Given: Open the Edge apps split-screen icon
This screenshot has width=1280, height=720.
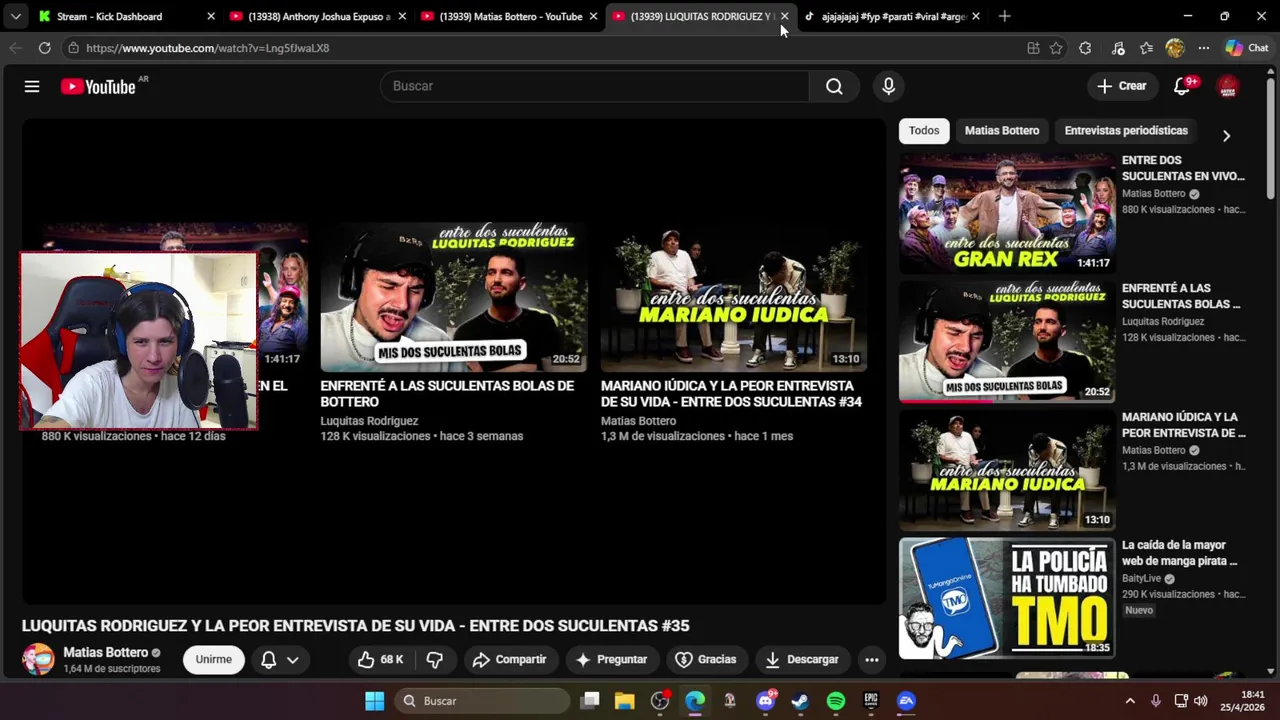Looking at the screenshot, I should click(x=1033, y=48).
